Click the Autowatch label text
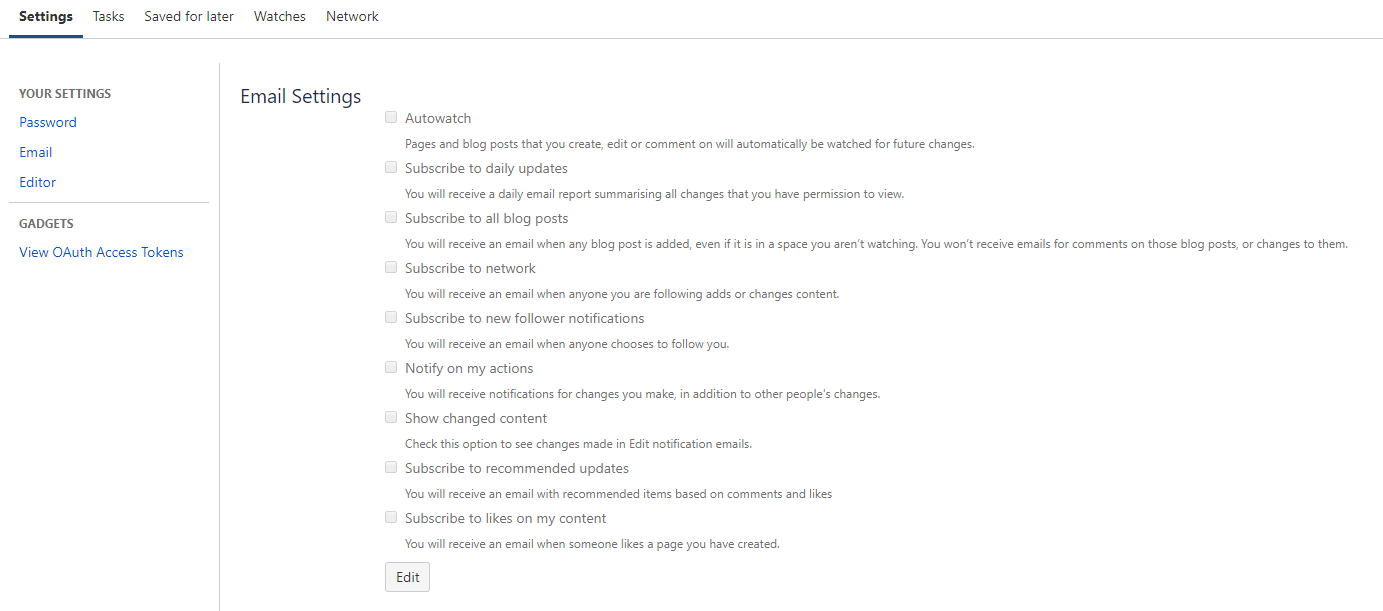Screen dimensions: 1383x611 tap(438, 118)
